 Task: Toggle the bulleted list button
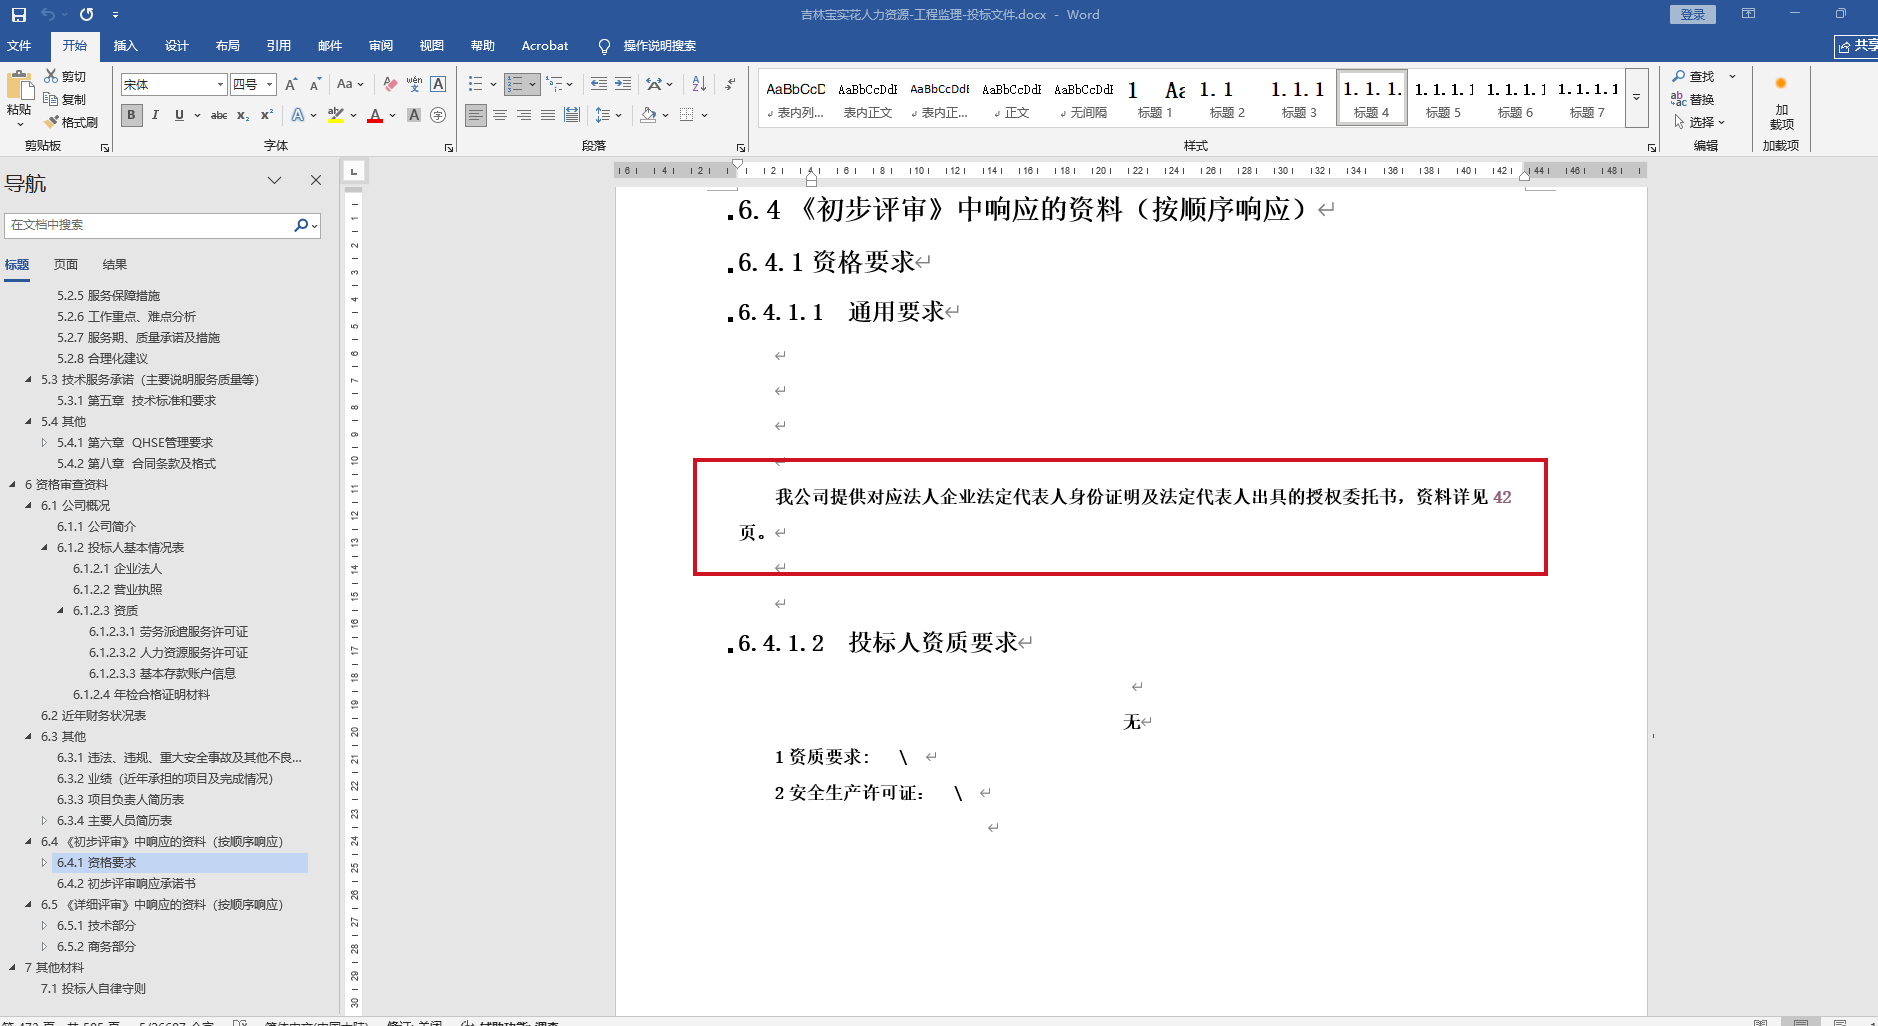(475, 85)
